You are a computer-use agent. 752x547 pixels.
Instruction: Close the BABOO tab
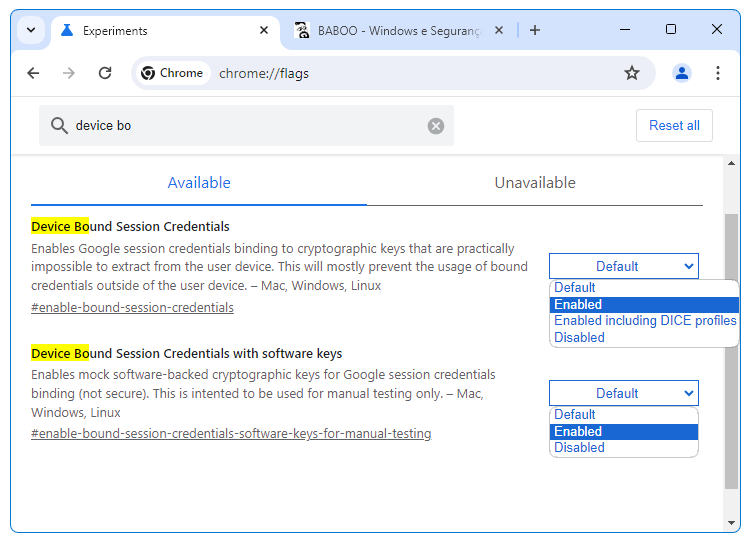pos(499,31)
